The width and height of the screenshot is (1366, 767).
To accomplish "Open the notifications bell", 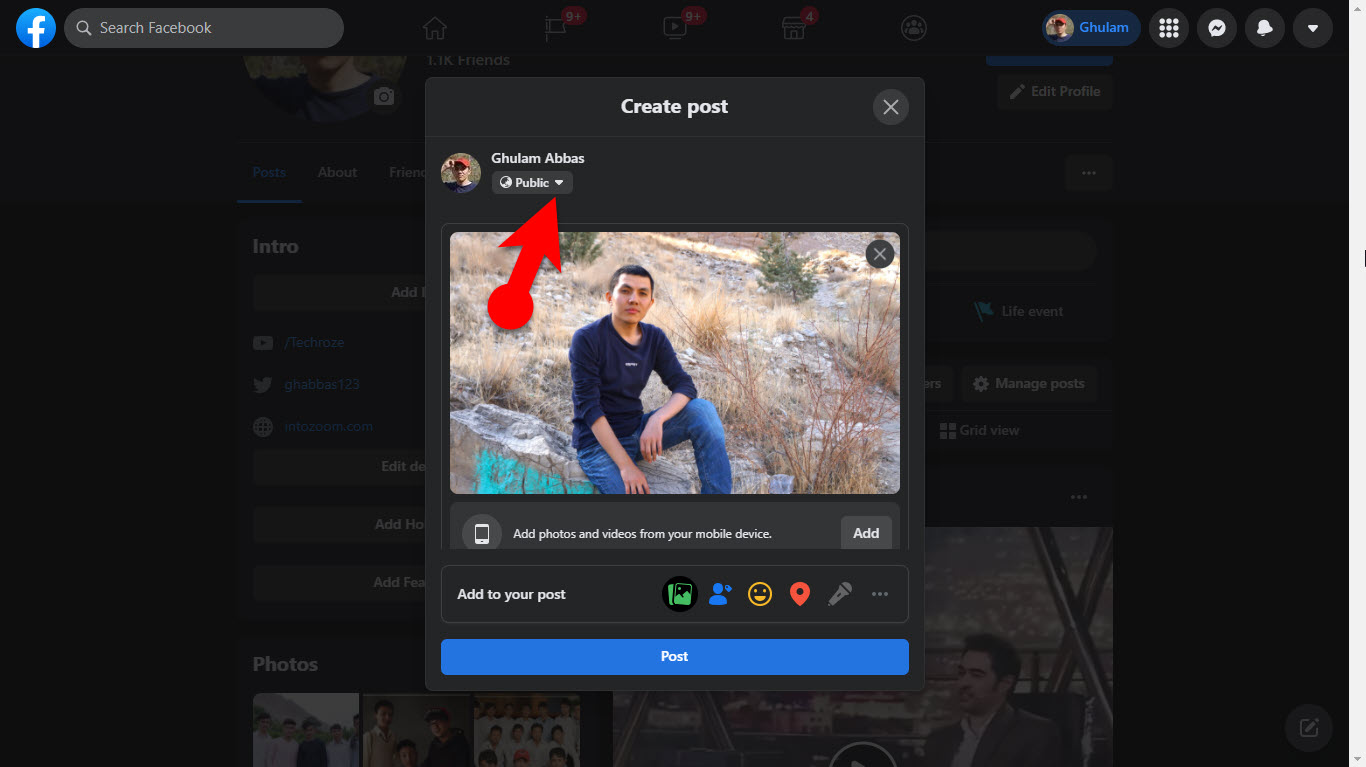I will (x=1265, y=28).
